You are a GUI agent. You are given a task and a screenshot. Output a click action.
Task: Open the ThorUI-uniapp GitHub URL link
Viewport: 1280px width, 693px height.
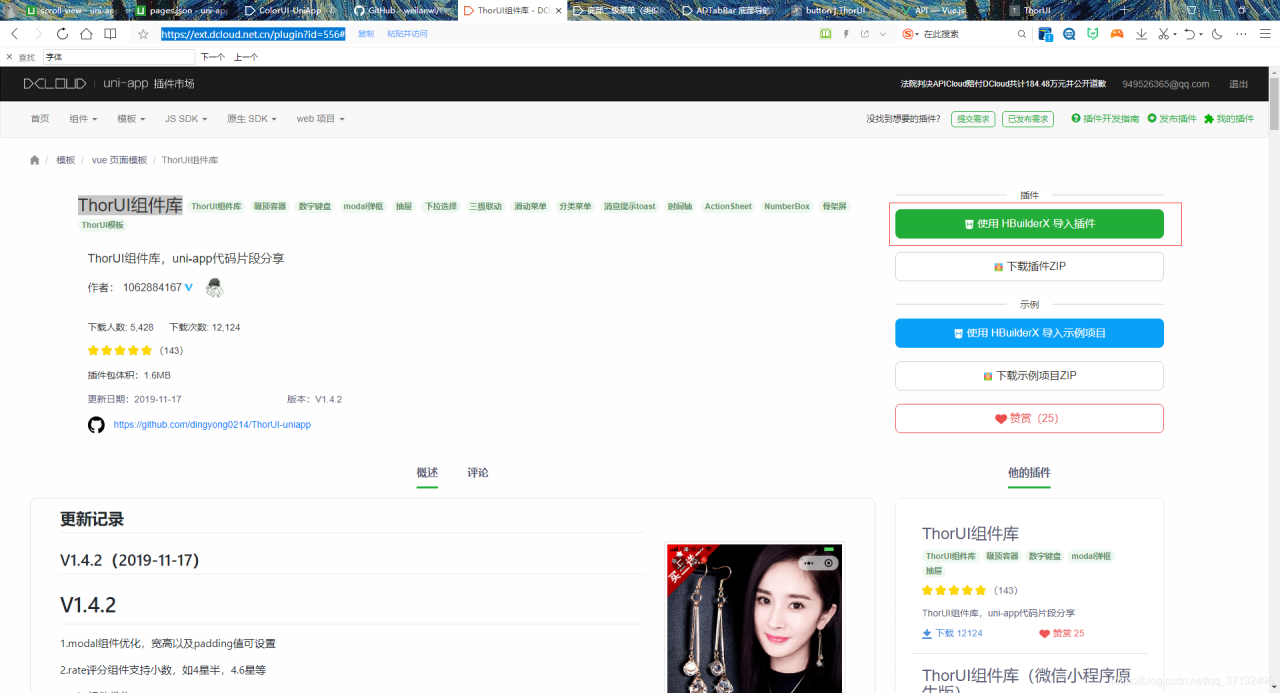coord(212,425)
